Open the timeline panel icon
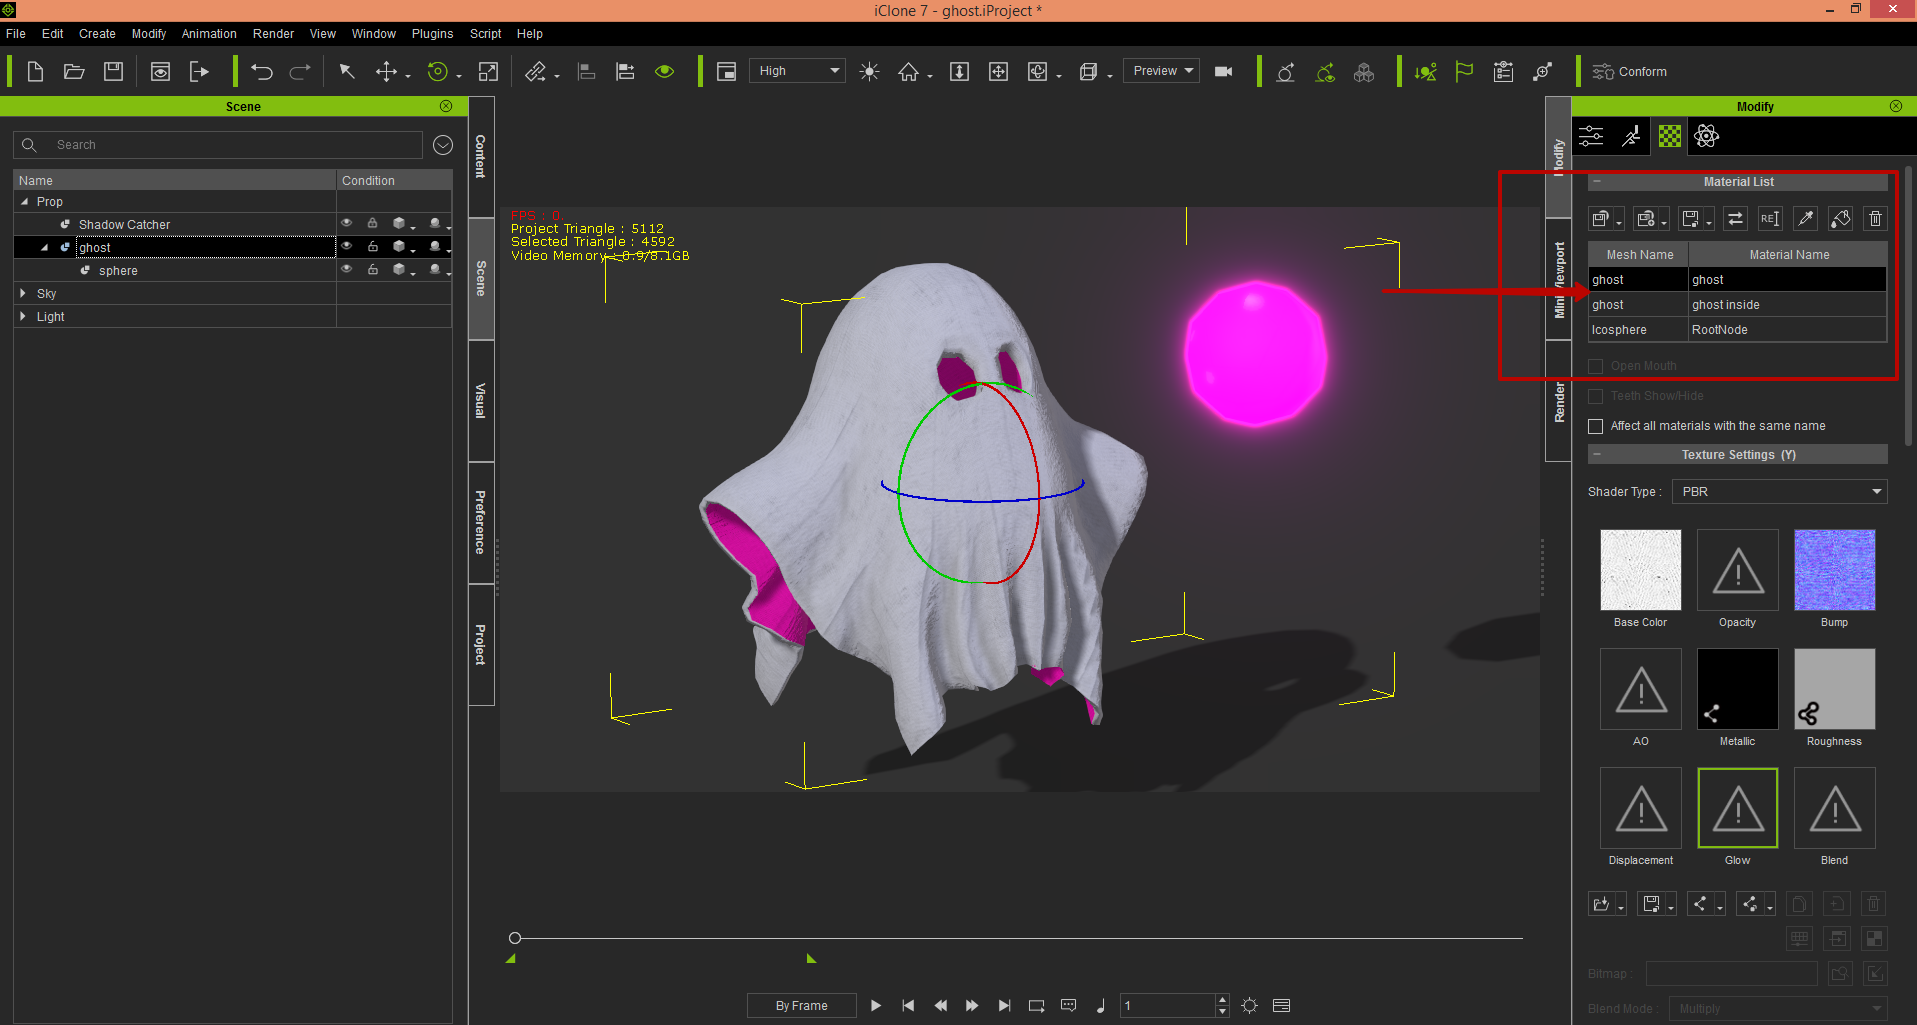Image resolution: width=1917 pixels, height=1025 pixels. click(1281, 1005)
